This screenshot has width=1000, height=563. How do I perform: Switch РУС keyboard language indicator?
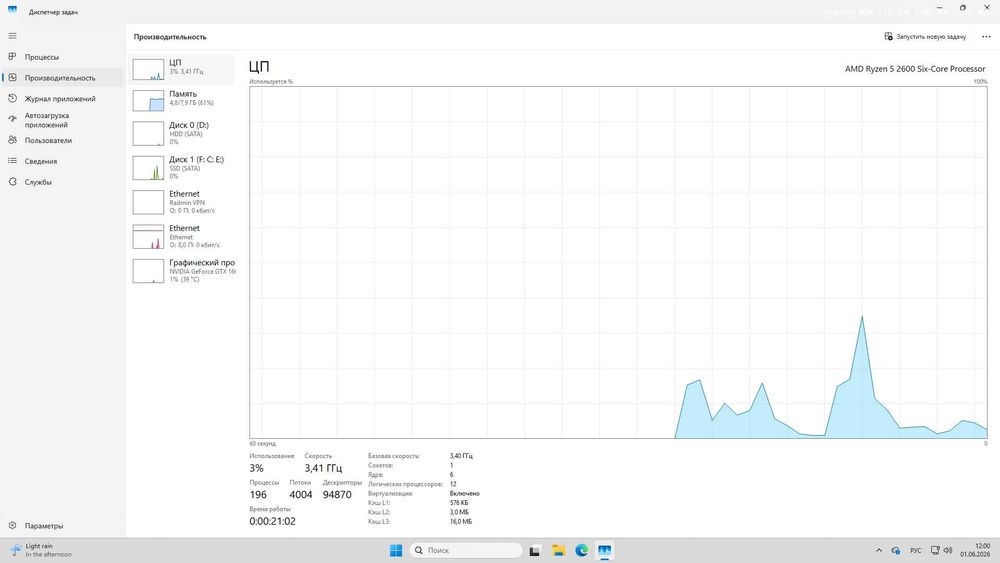(x=916, y=550)
